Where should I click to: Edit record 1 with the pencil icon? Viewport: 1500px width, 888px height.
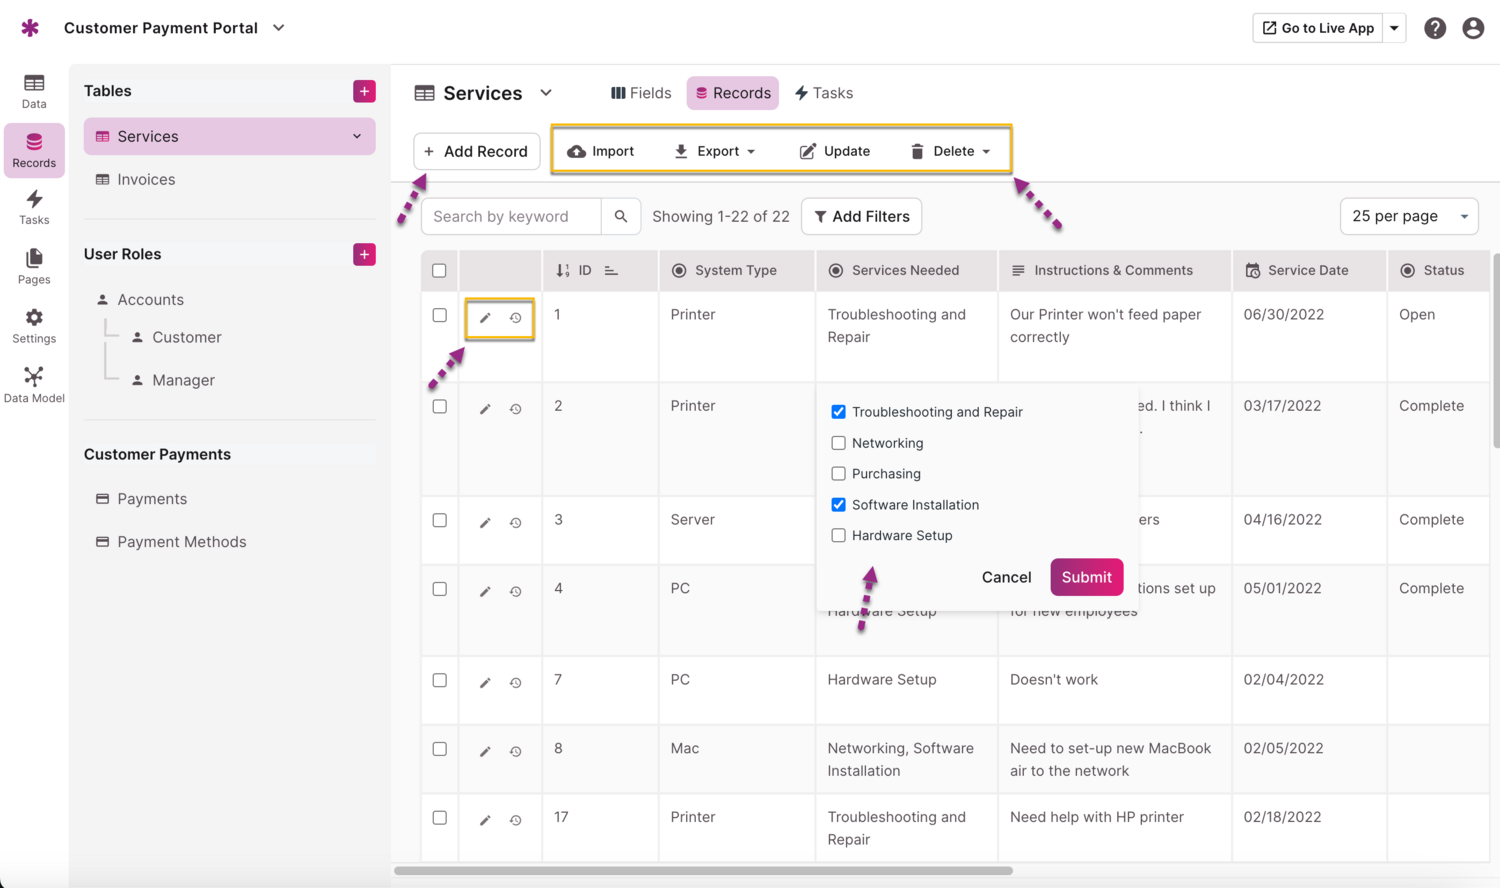point(485,316)
